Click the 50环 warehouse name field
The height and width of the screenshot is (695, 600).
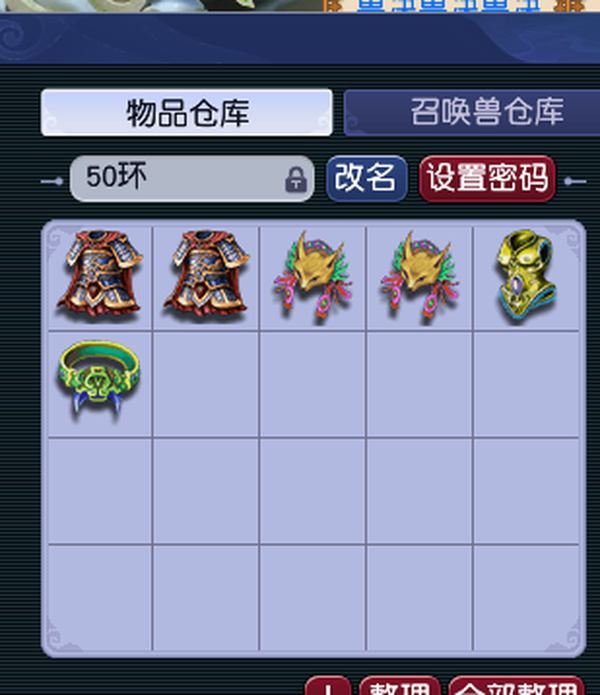click(x=192, y=178)
